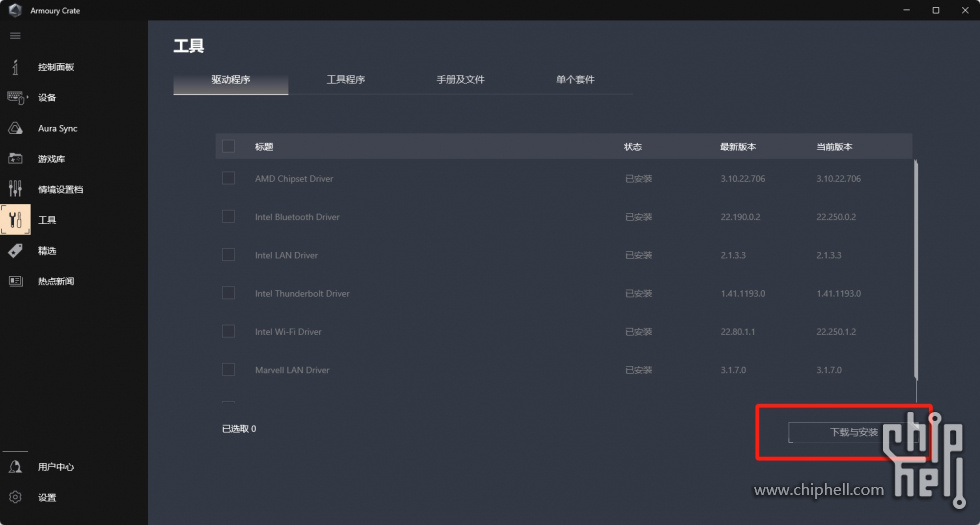This screenshot has height=525, width=980.
Task: Select the 工具 tools icon
Action: click(15, 220)
